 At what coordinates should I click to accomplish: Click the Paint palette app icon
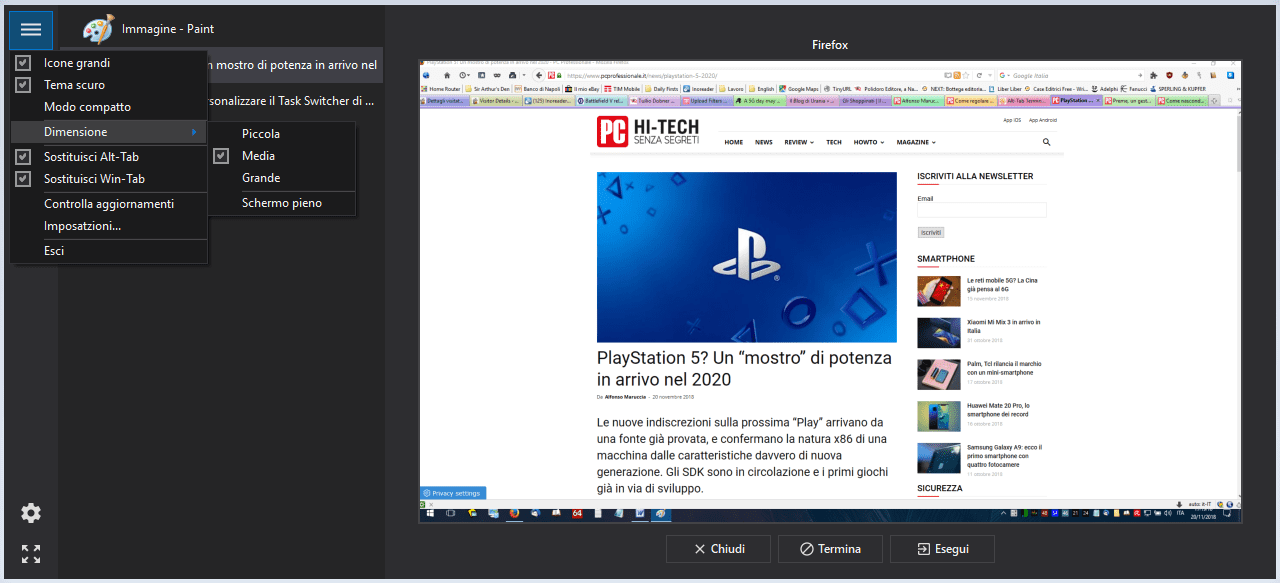pyautogui.click(x=98, y=29)
